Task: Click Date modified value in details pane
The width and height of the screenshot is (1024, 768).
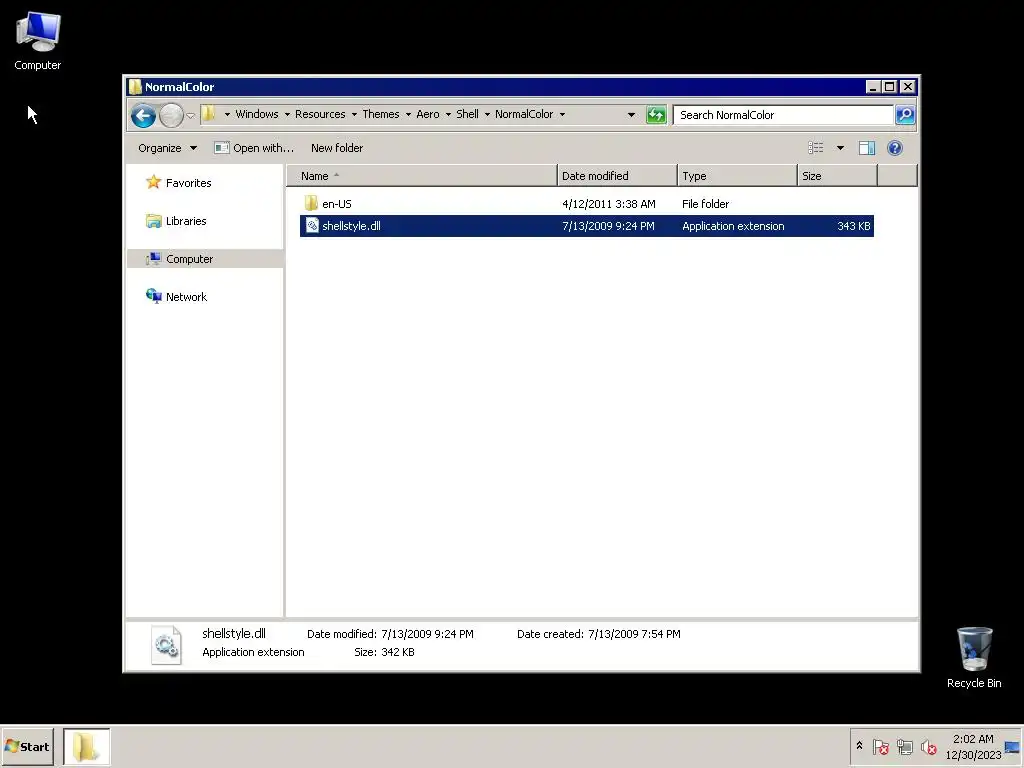Action: pos(427,634)
